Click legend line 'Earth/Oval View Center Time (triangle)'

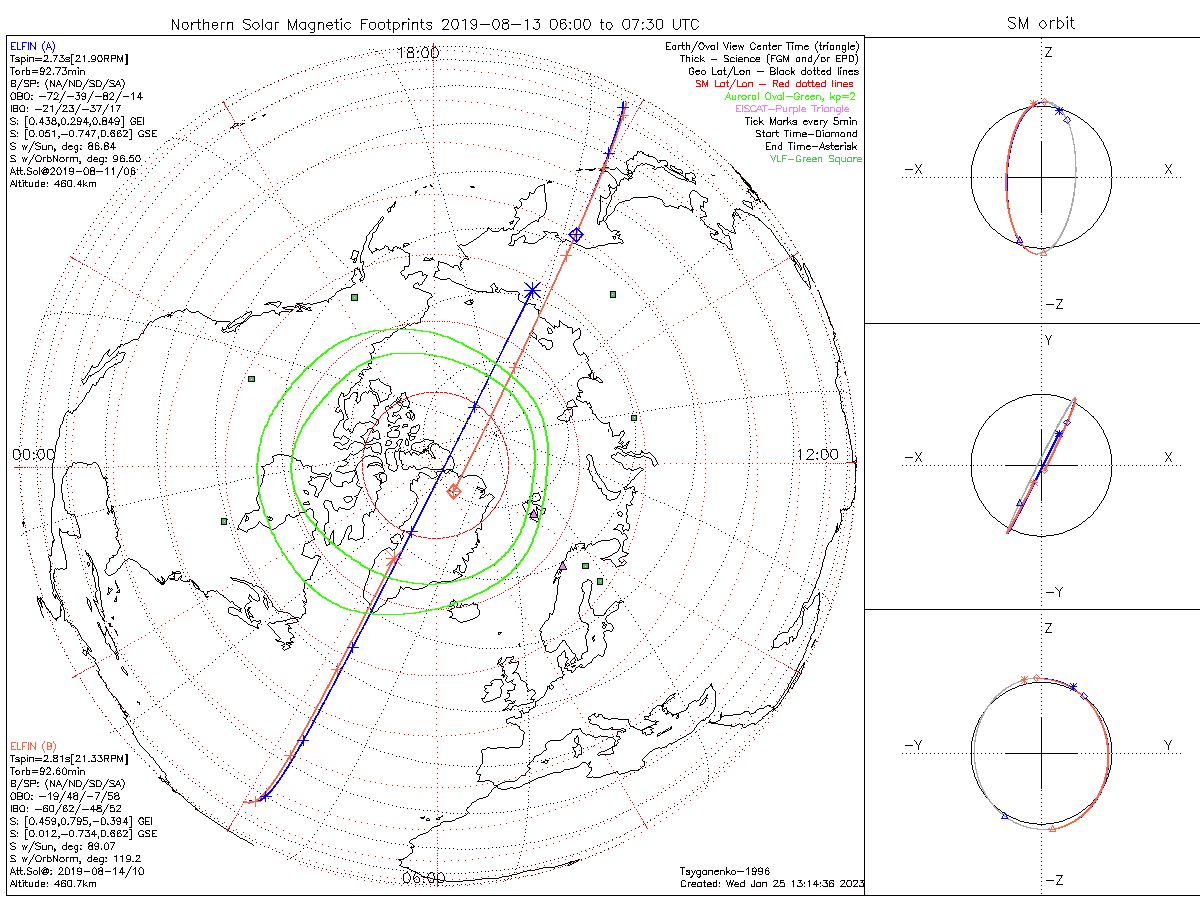pyautogui.click(x=761, y=47)
